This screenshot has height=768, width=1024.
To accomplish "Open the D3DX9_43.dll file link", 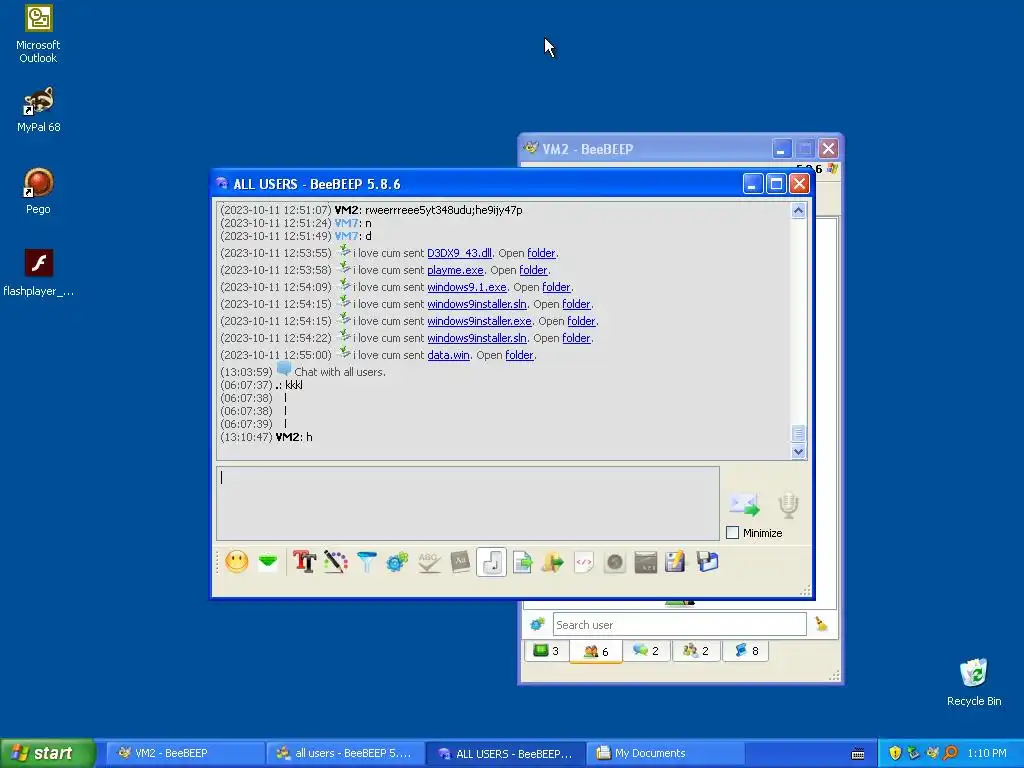I will pos(459,253).
